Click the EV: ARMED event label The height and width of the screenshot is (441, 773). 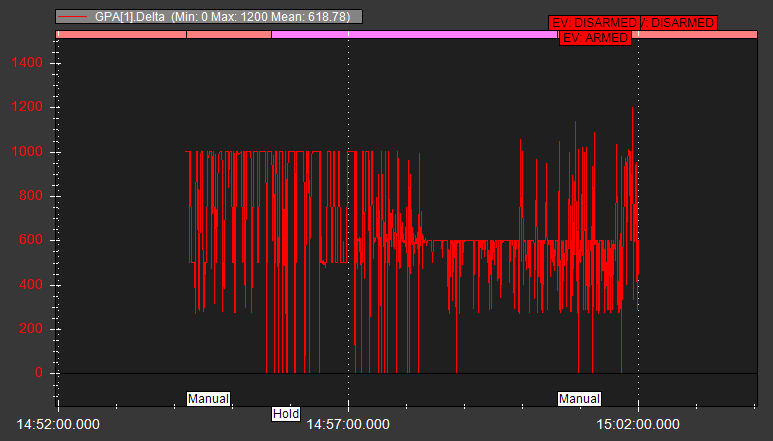click(x=595, y=38)
